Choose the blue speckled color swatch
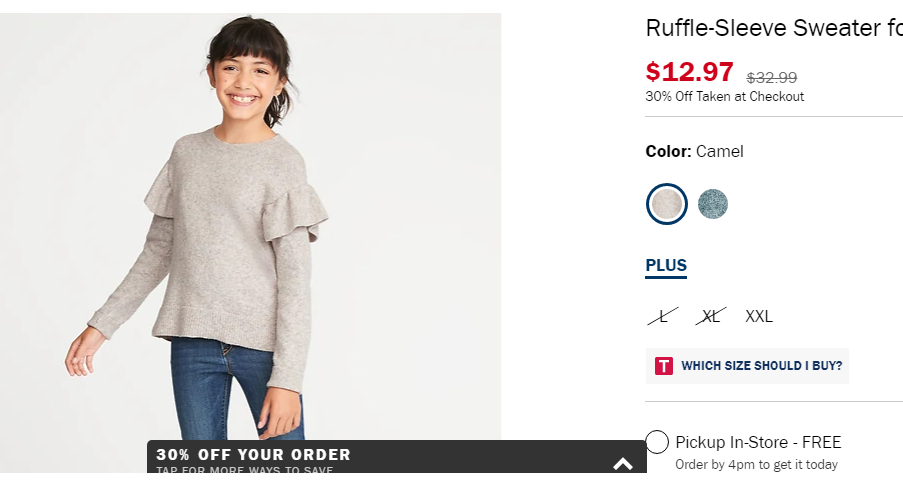Image resolution: width=903 pixels, height=490 pixels. pyautogui.click(x=713, y=204)
